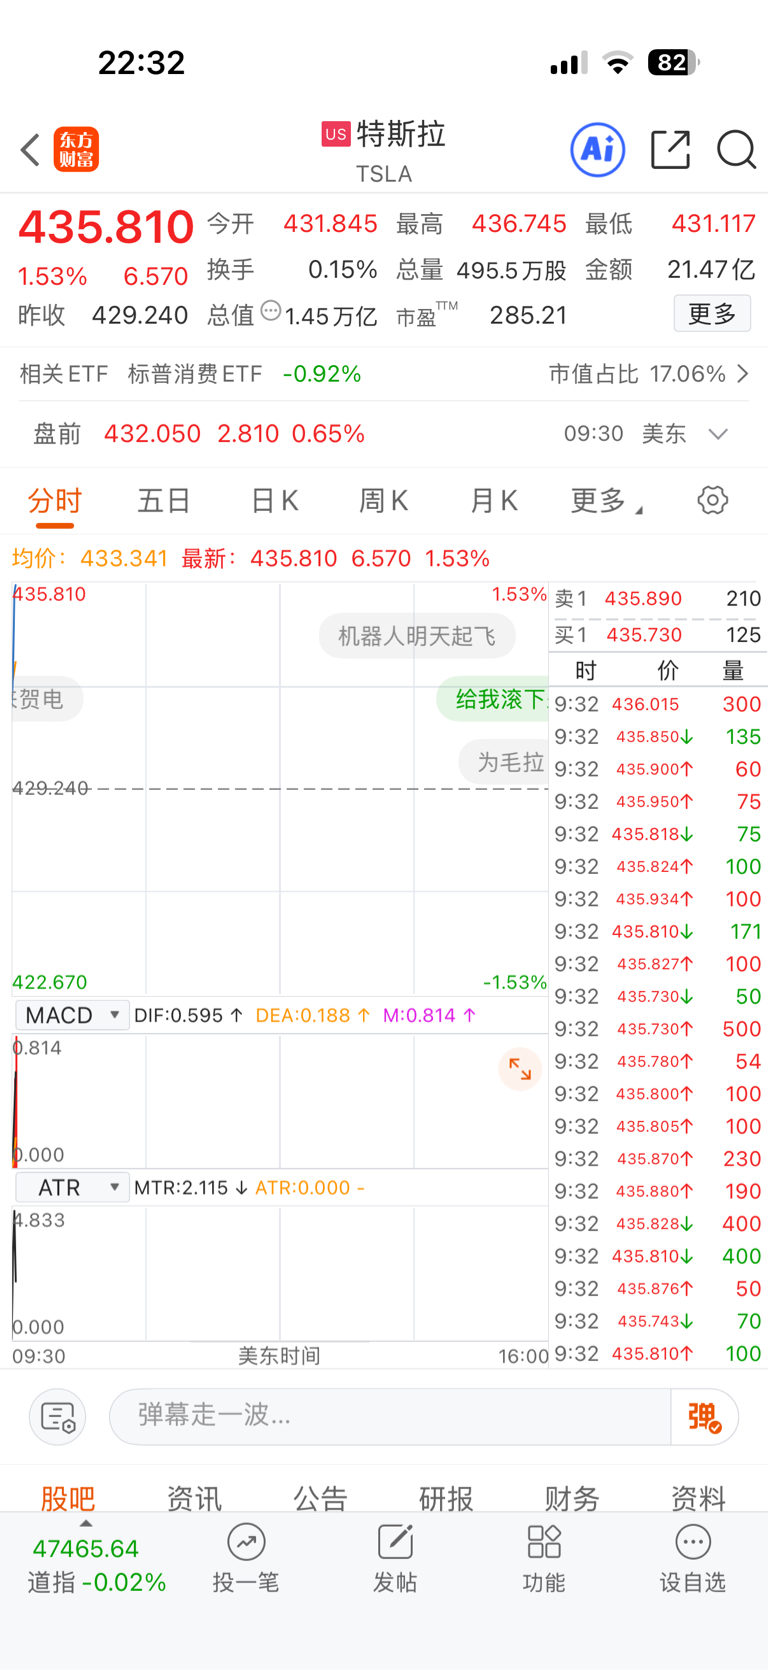Tap trade row 435.730 volume 500
The width and height of the screenshot is (768, 1670).
pos(658,1029)
